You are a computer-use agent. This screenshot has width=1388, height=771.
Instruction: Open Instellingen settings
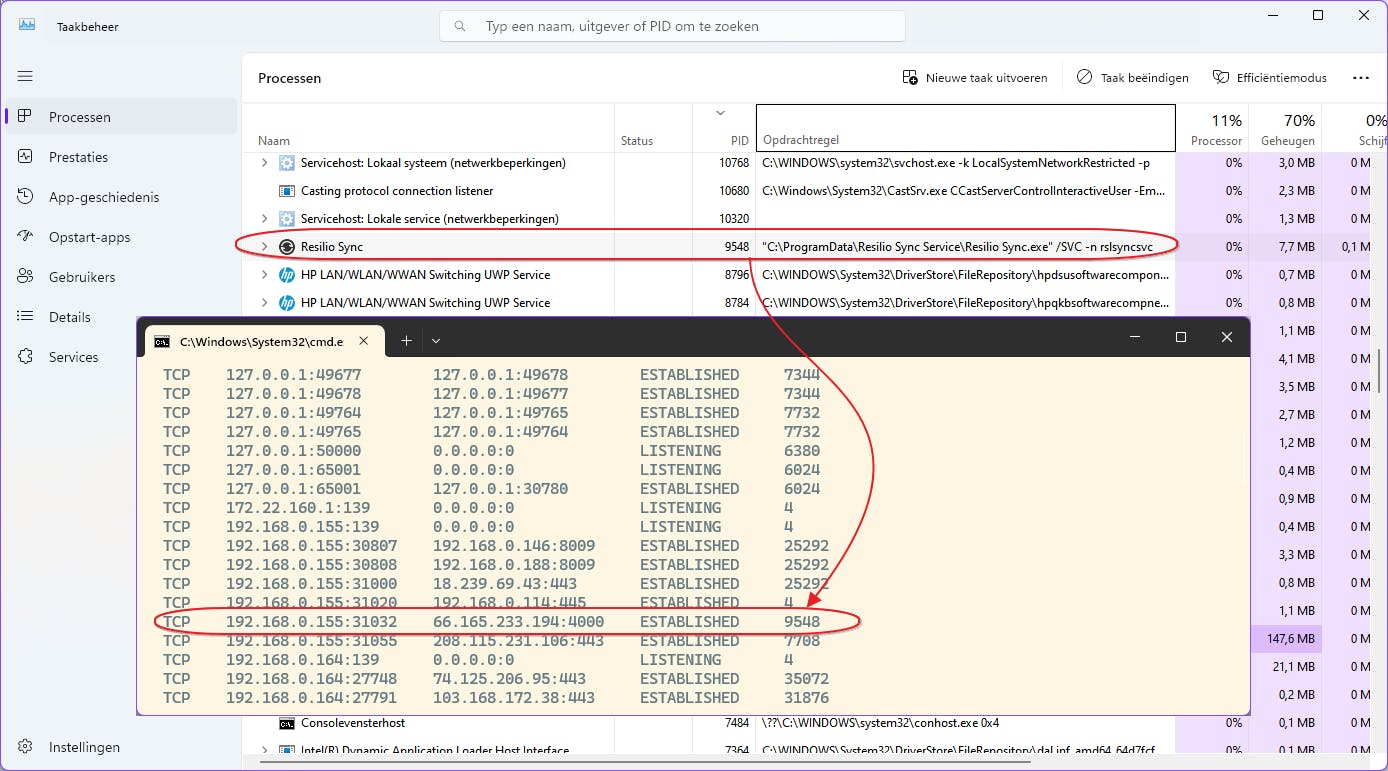84,747
